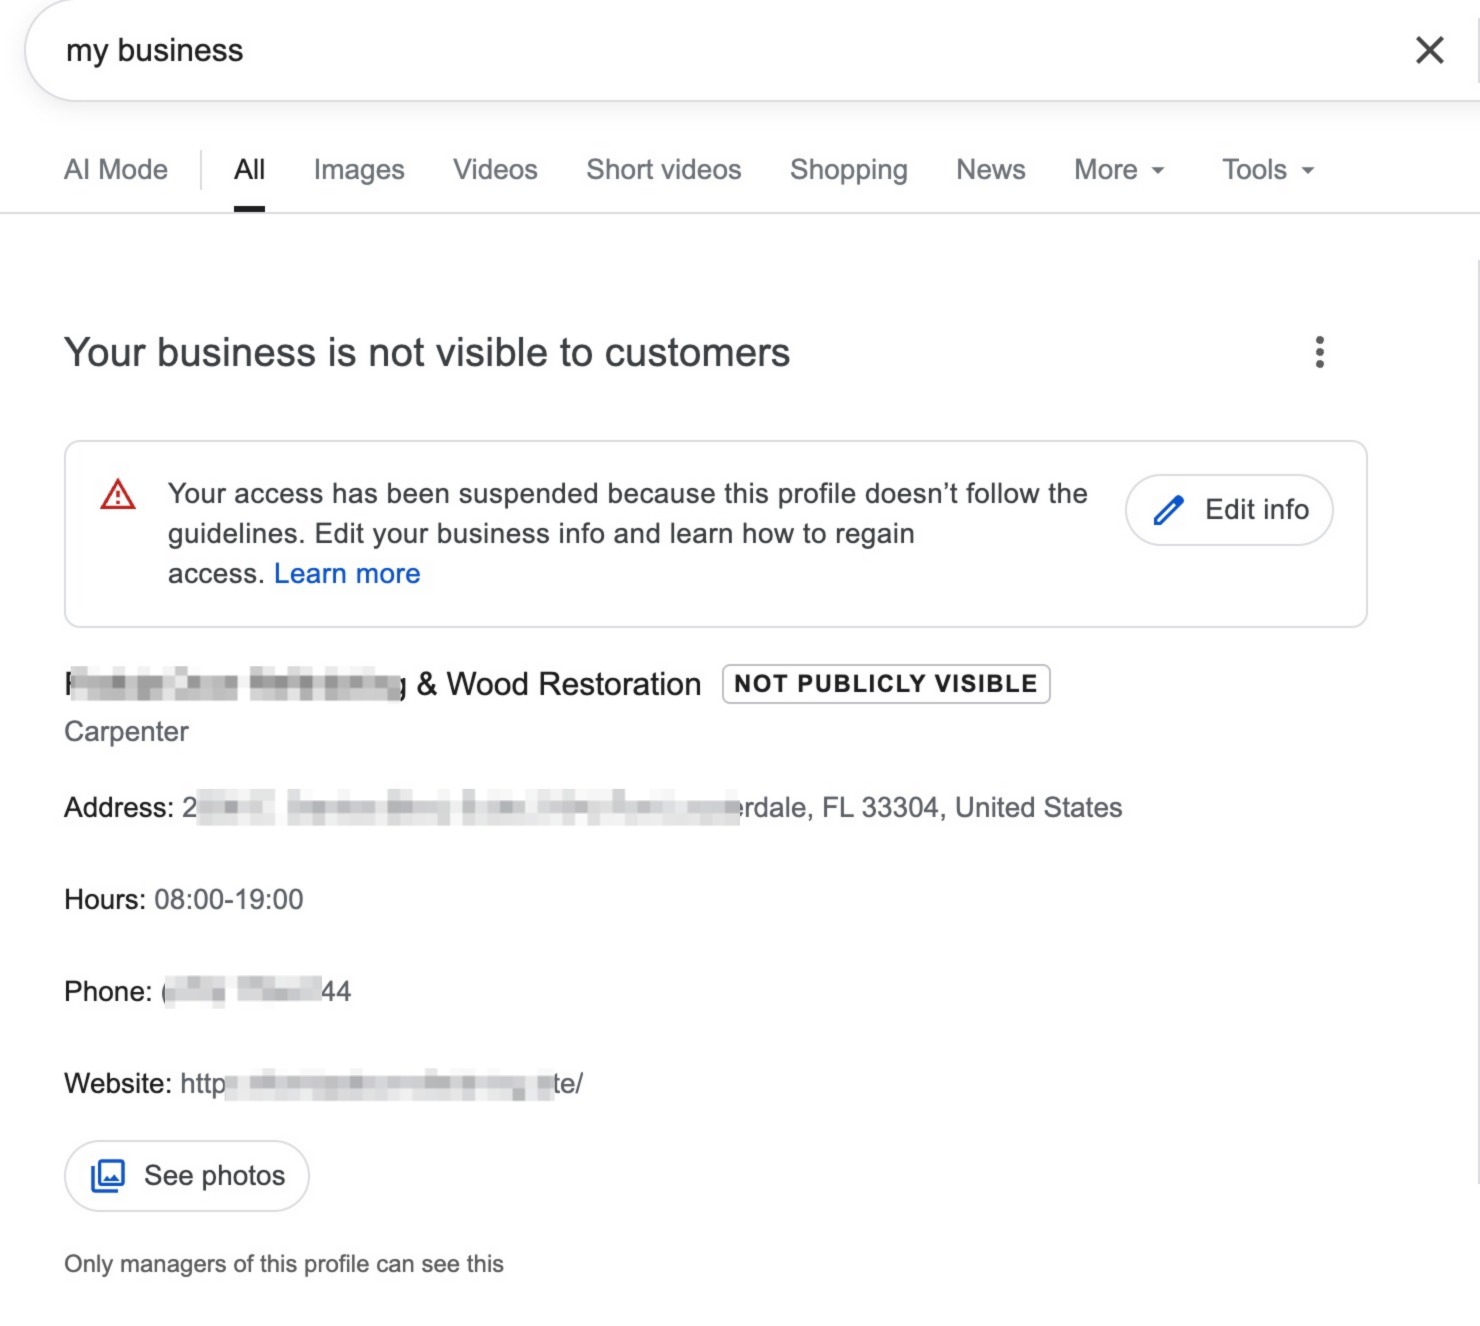Switch to AI Mode tab
The image size is (1480, 1326).
click(116, 170)
